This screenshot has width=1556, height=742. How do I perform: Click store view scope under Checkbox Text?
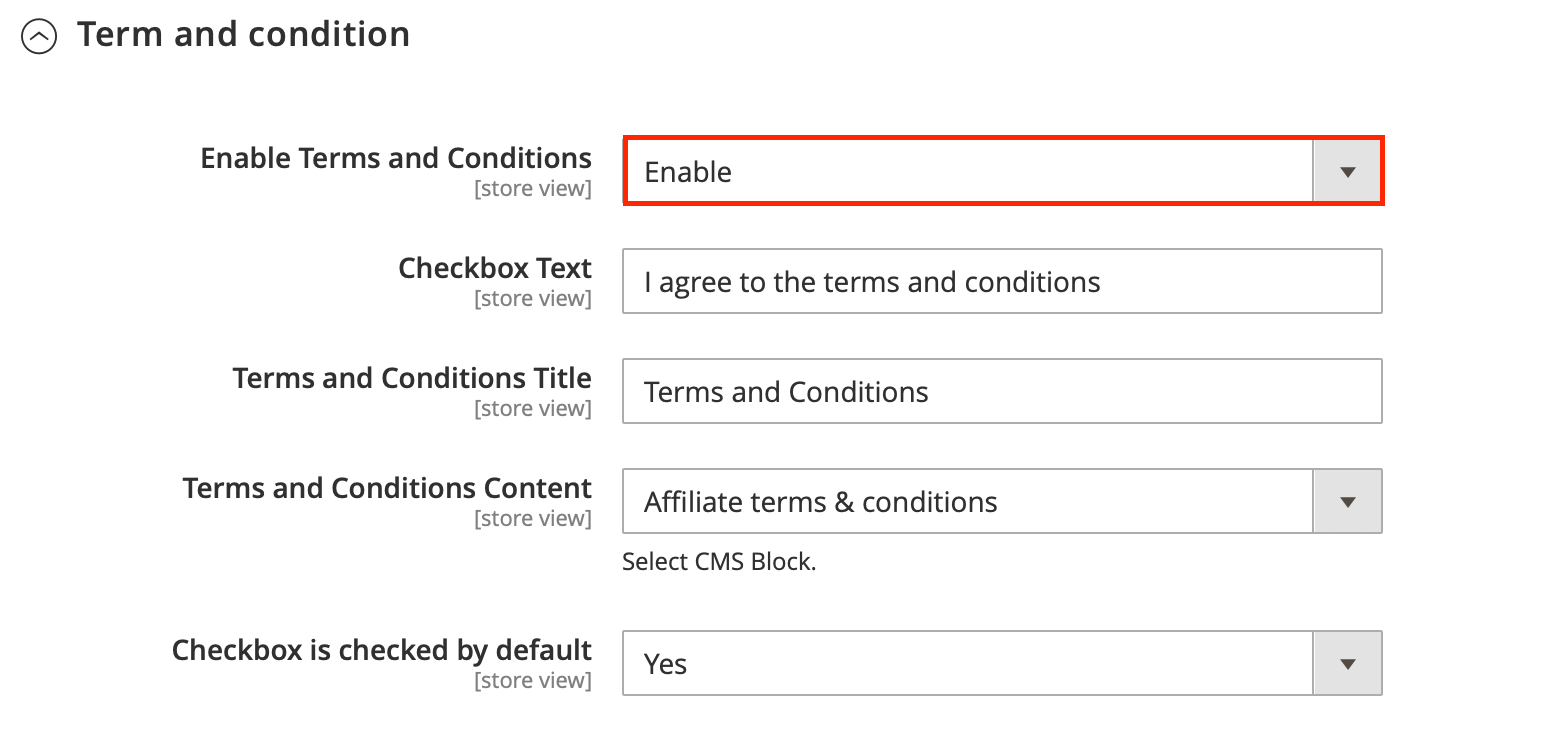tap(532, 299)
